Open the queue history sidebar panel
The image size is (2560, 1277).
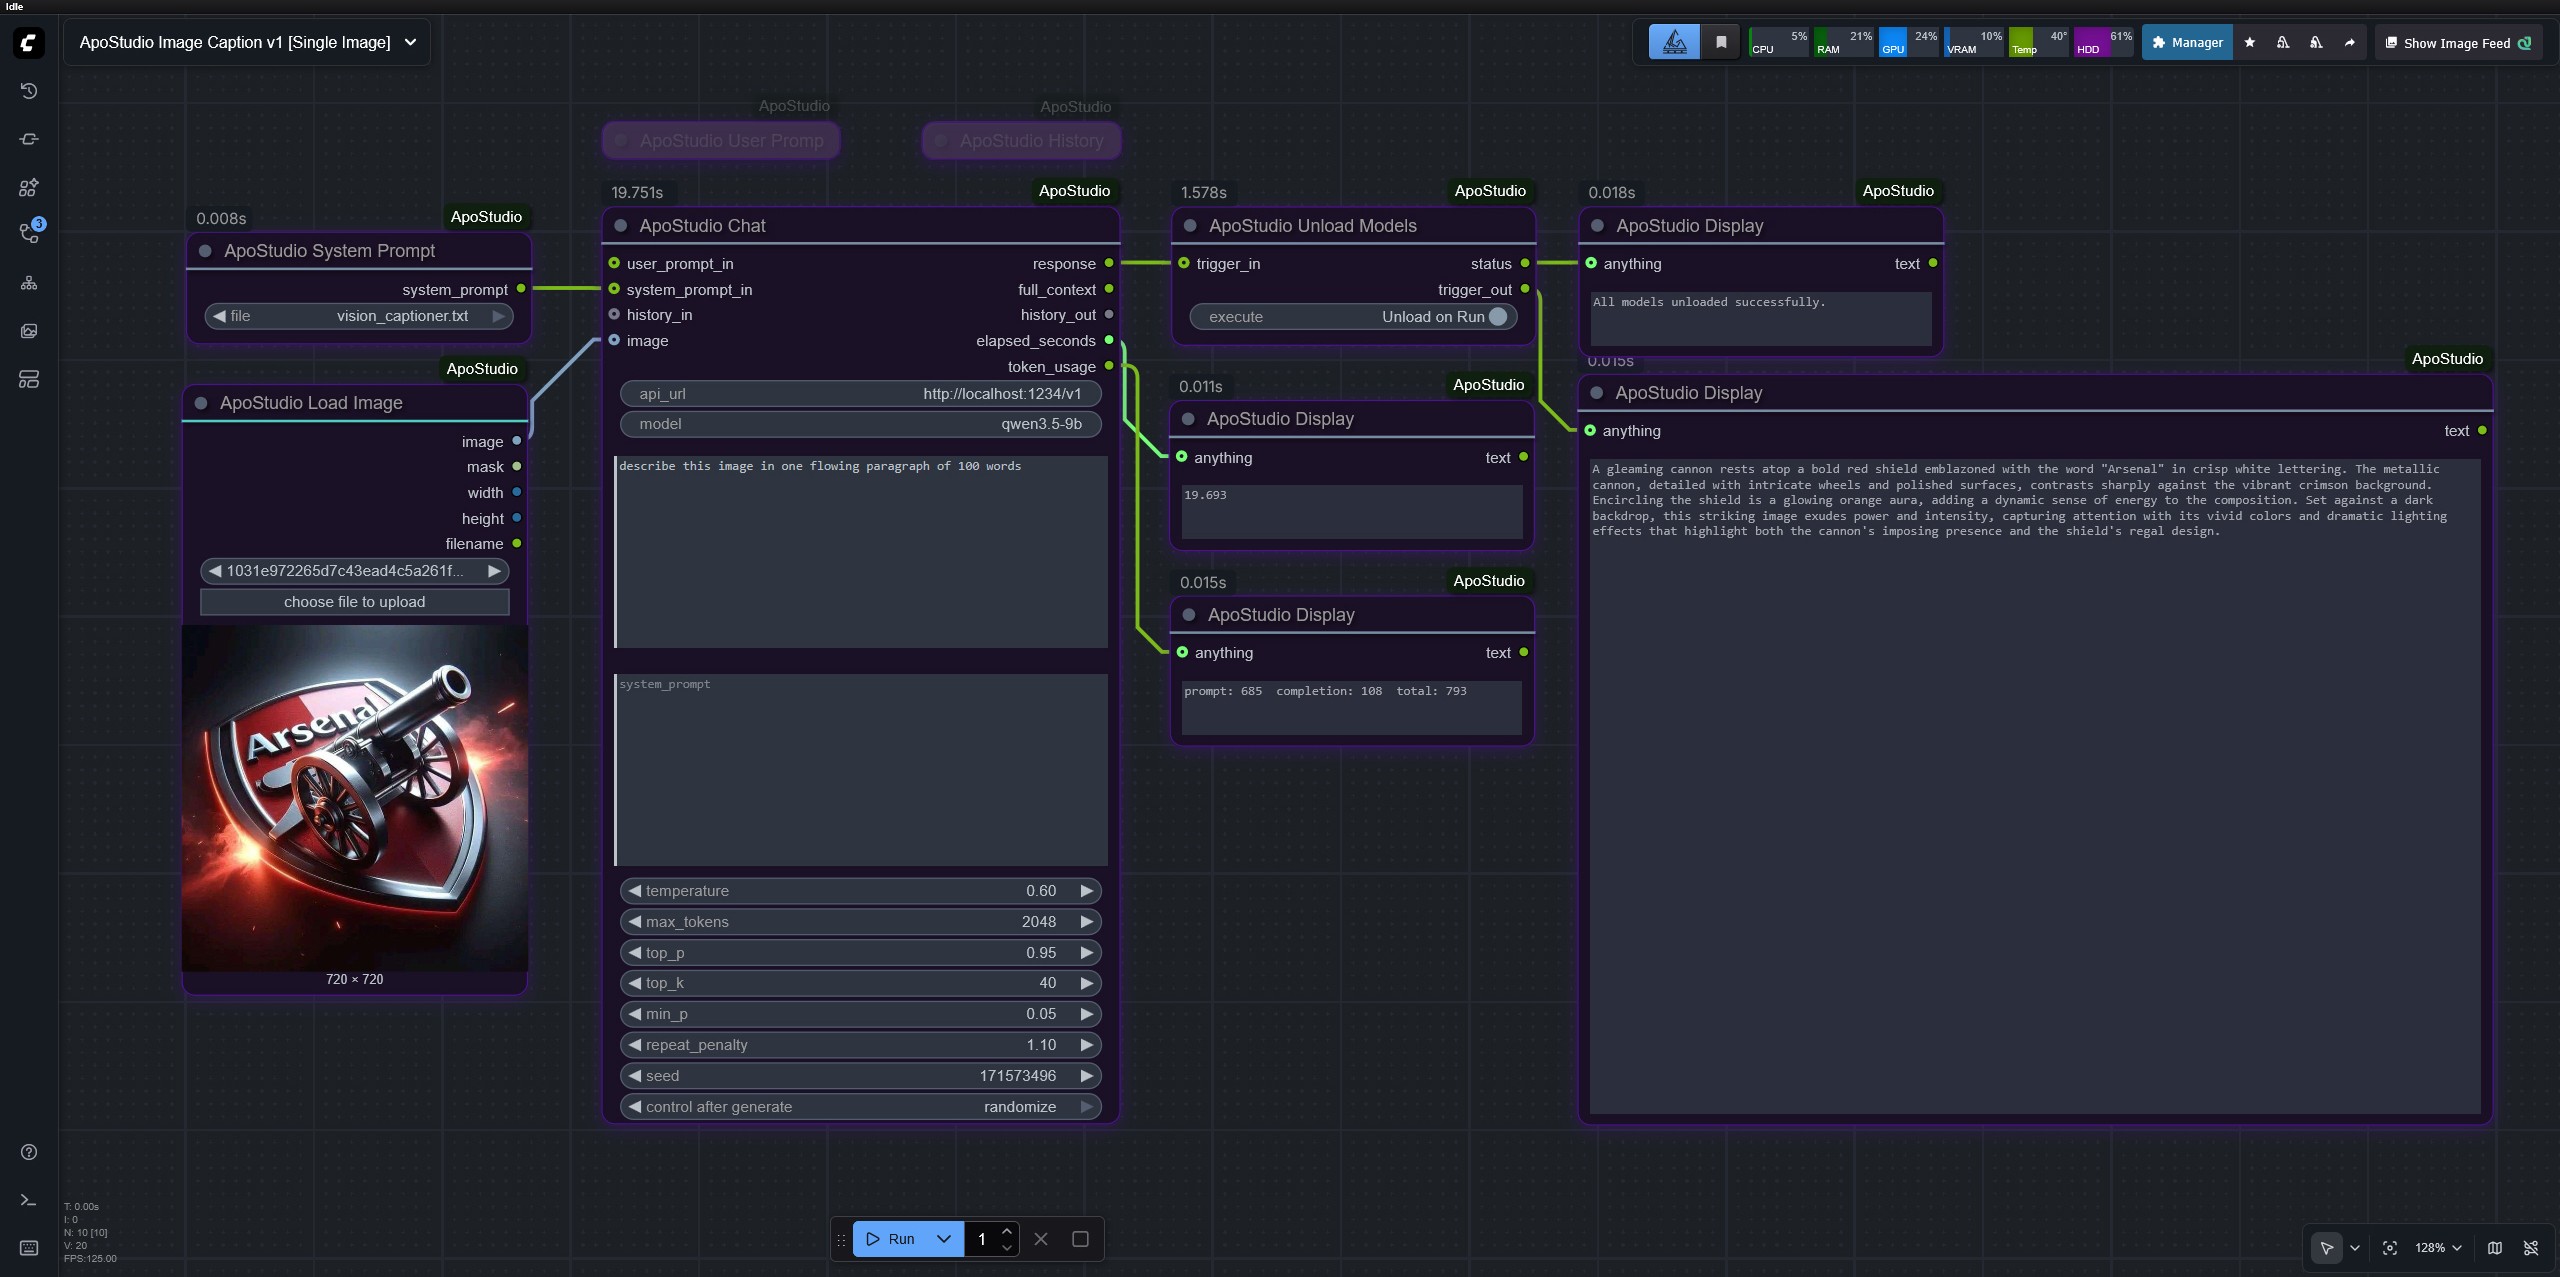pyautogui.click(x=29, y=91)
